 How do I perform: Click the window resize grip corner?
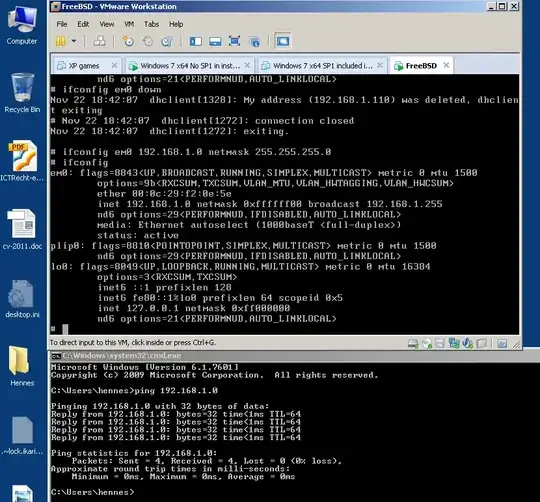coord(517,344)
